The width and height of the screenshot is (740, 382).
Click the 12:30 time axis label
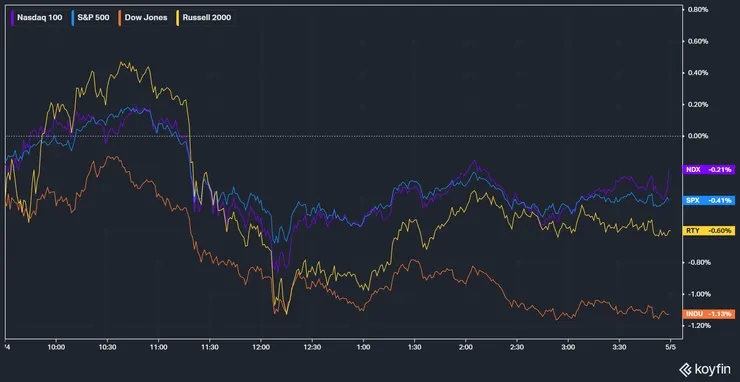[312, 347]
